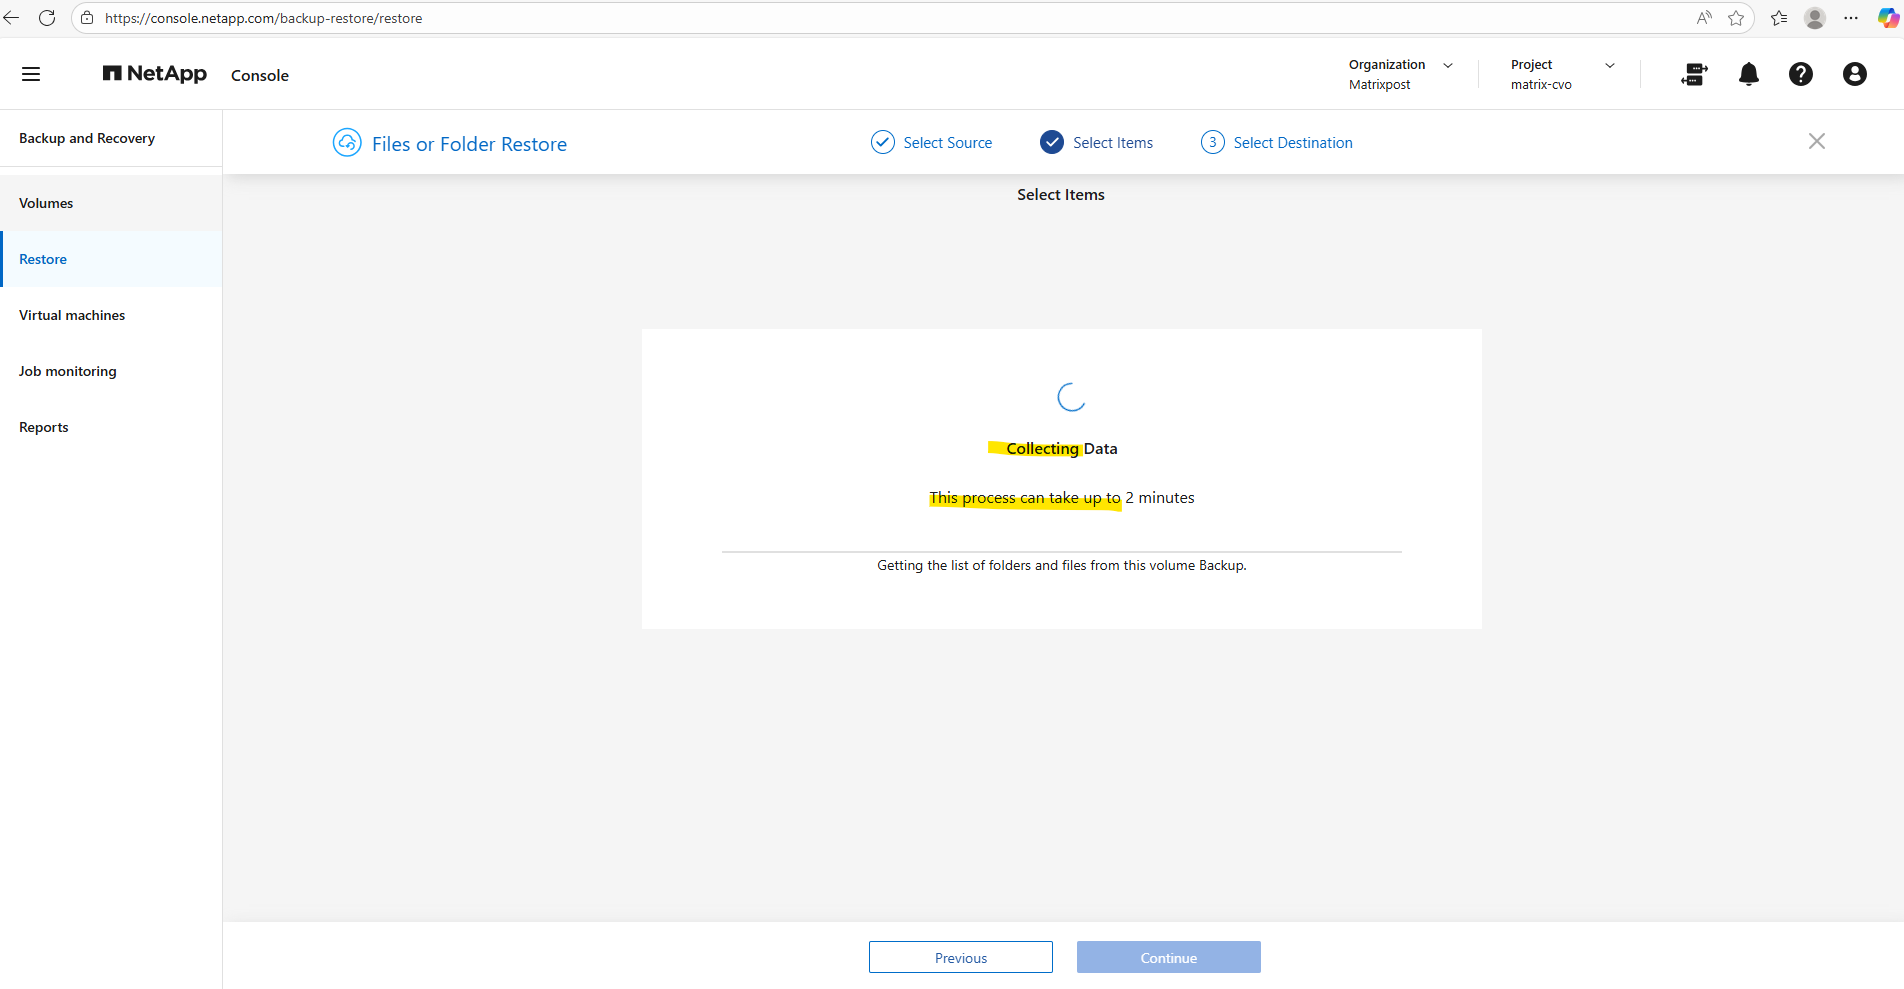
Task: Toggle browser read aloud icon
Action: coord(1704,18)
